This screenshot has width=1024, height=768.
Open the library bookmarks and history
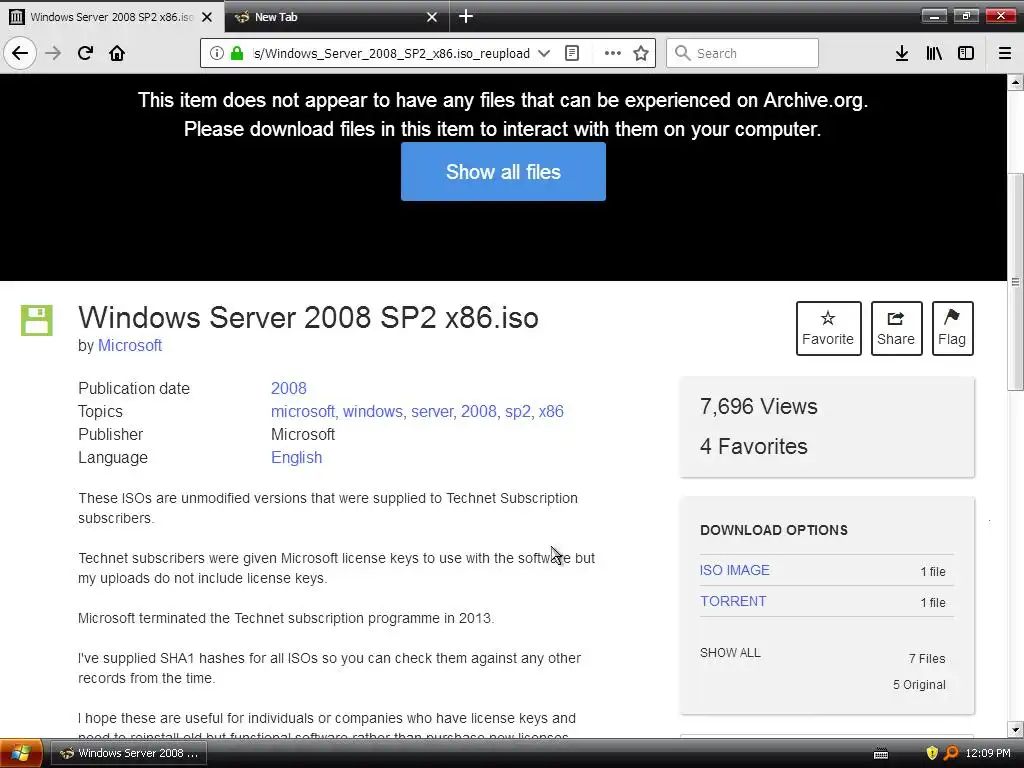(x=934, y=53)
